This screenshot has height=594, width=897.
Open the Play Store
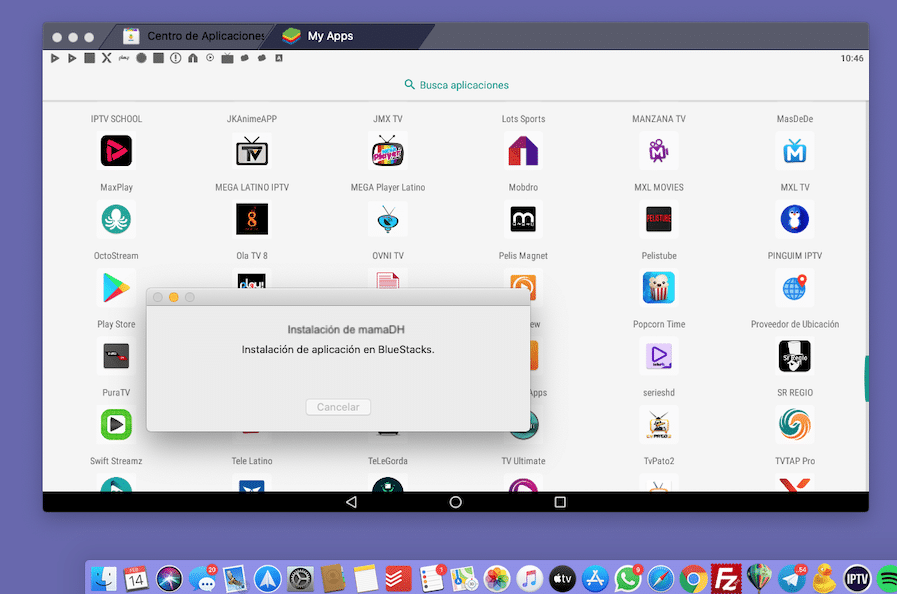point(116,287)
